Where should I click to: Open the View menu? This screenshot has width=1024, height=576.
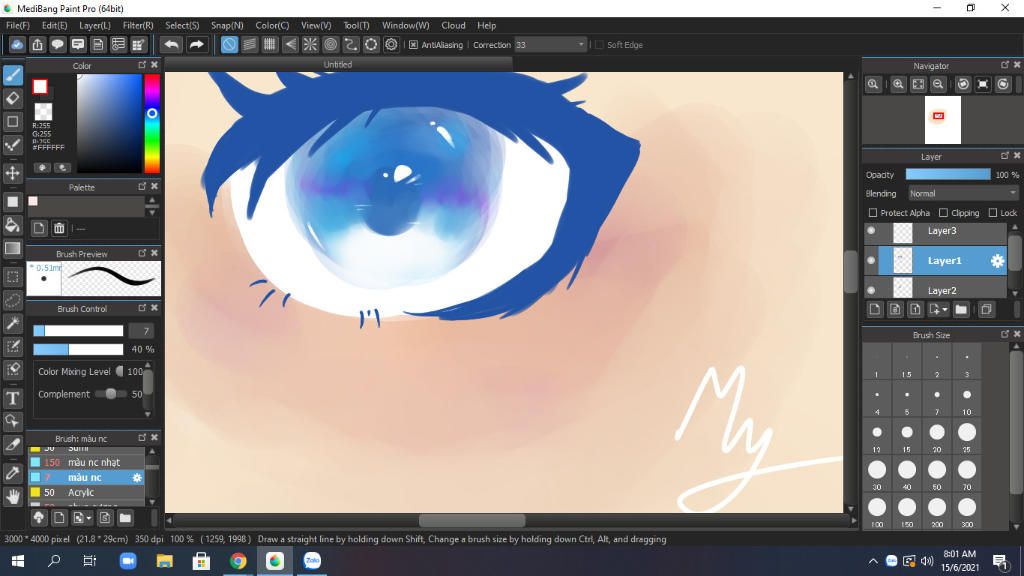[315, 25]
